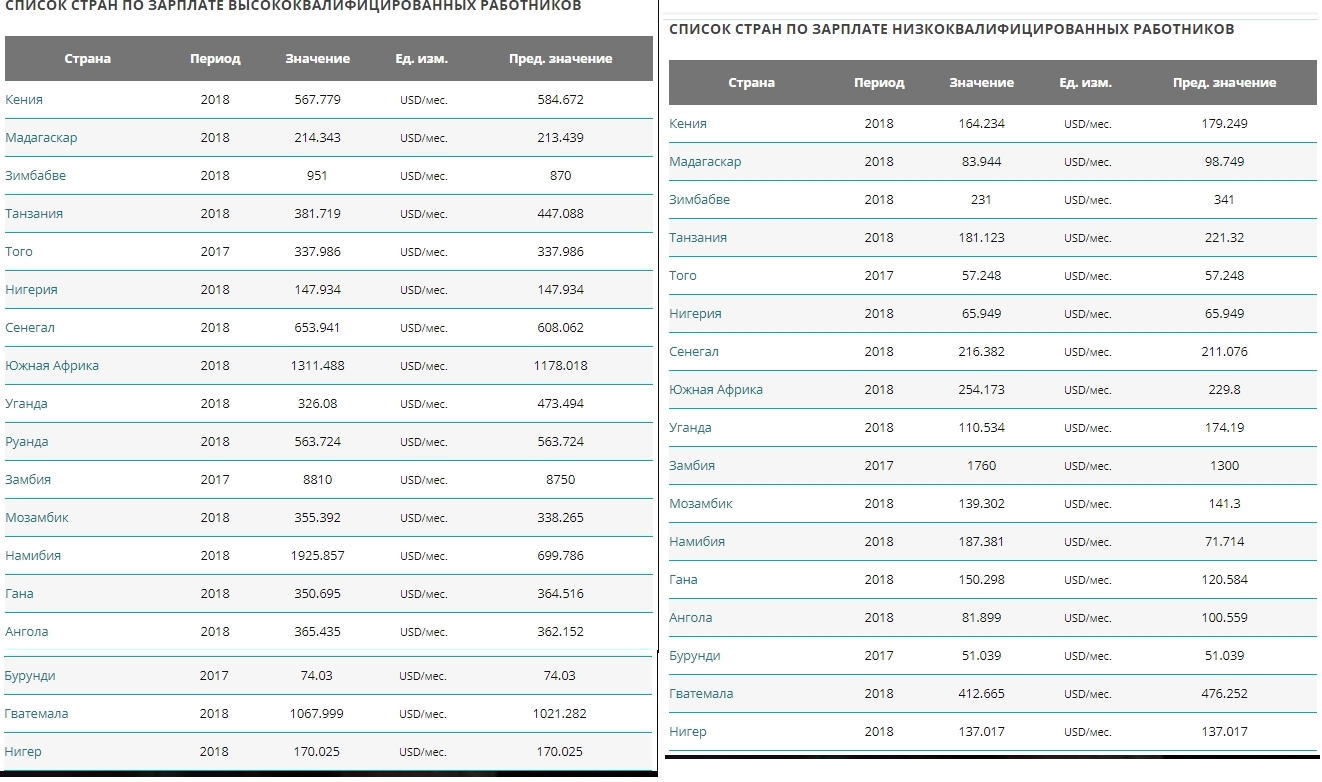Click the Страна header in right table
This screenshot has width=1322, height=782.
(x=751, y=83)
